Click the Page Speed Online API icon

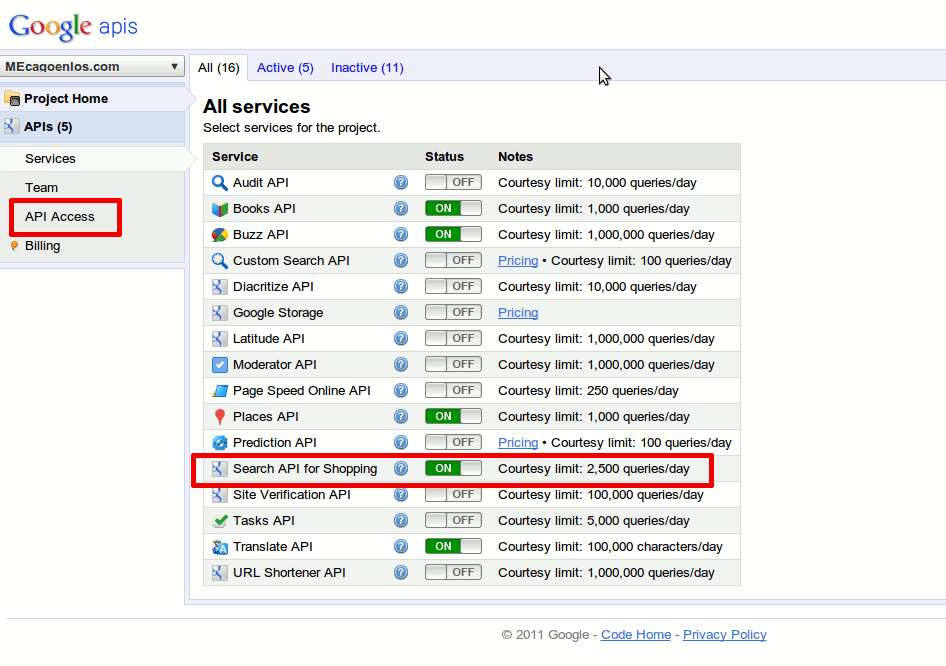tap(220, 391)
